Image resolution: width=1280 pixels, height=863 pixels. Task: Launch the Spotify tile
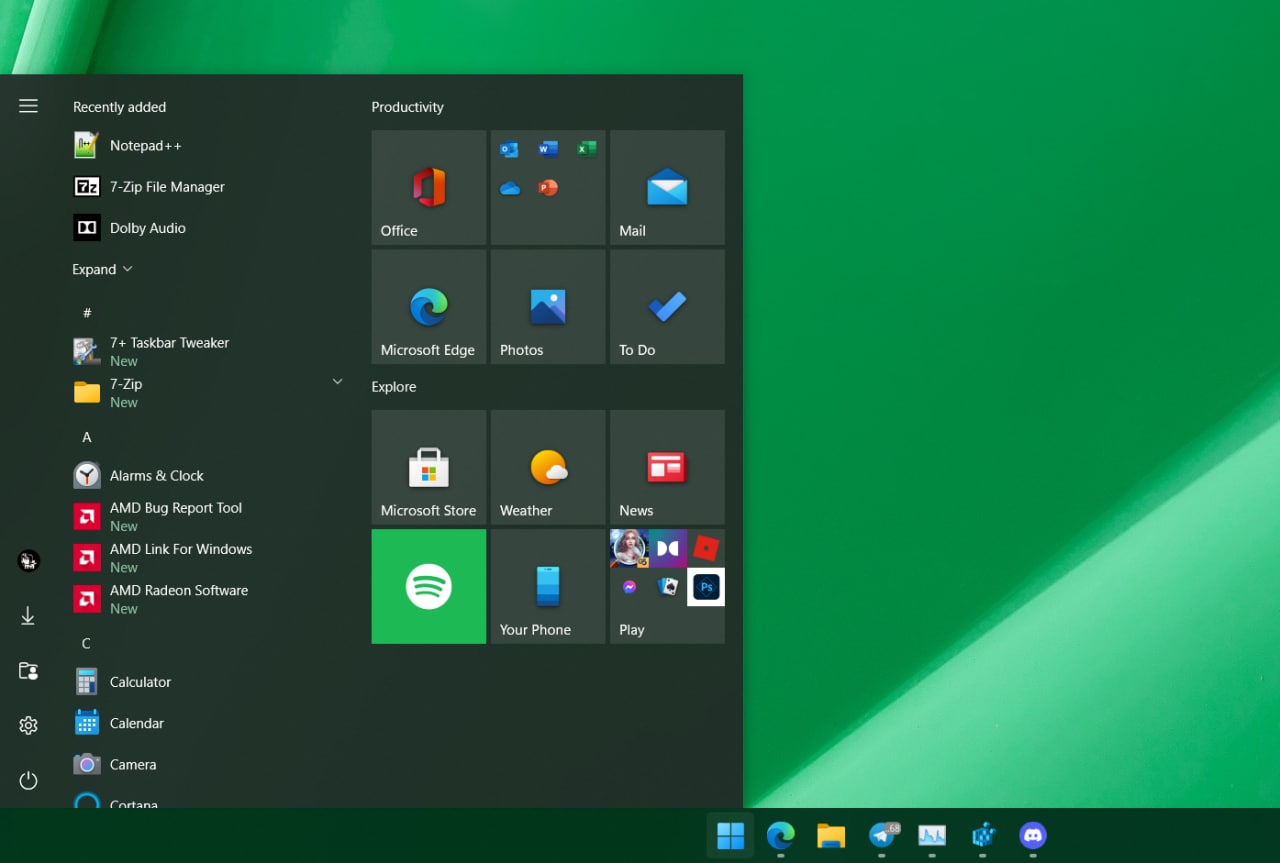[x=429, y=587]
